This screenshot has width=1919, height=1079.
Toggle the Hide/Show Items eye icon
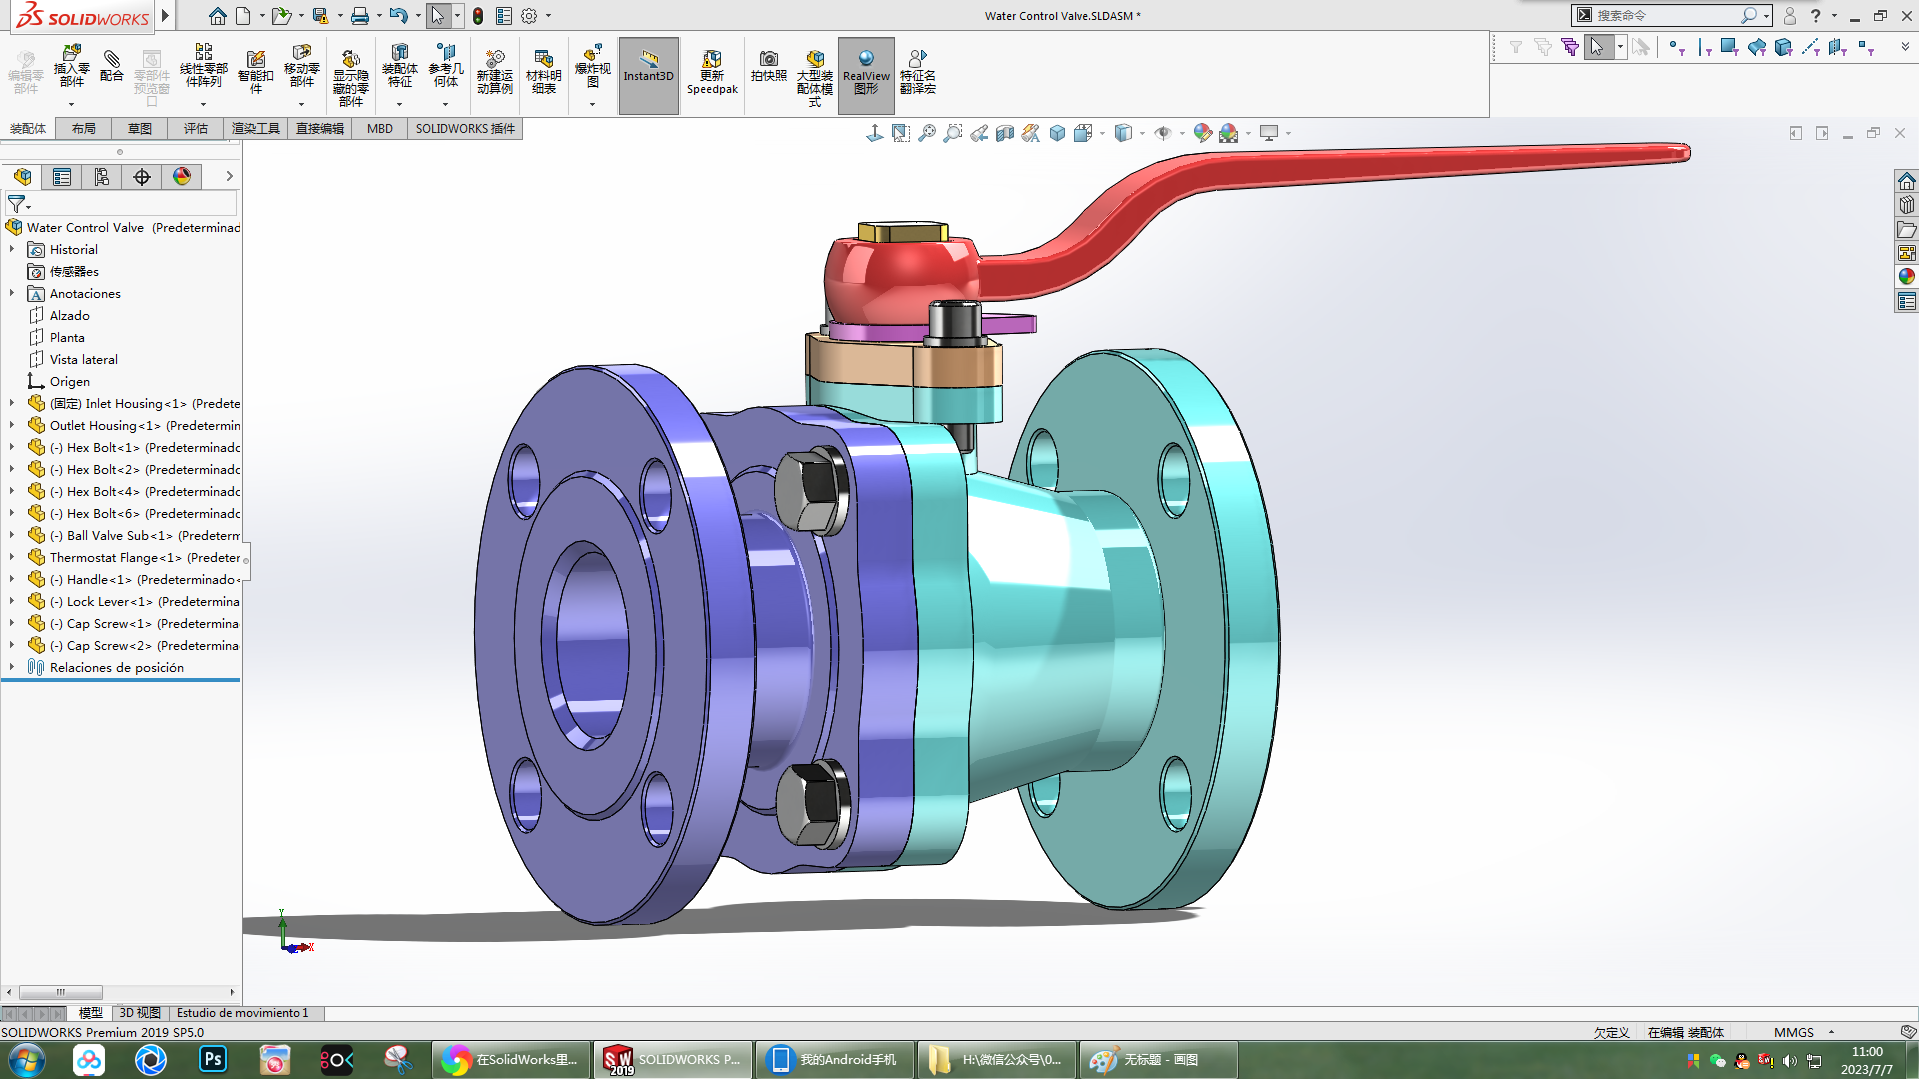[x=1162, y=133]
